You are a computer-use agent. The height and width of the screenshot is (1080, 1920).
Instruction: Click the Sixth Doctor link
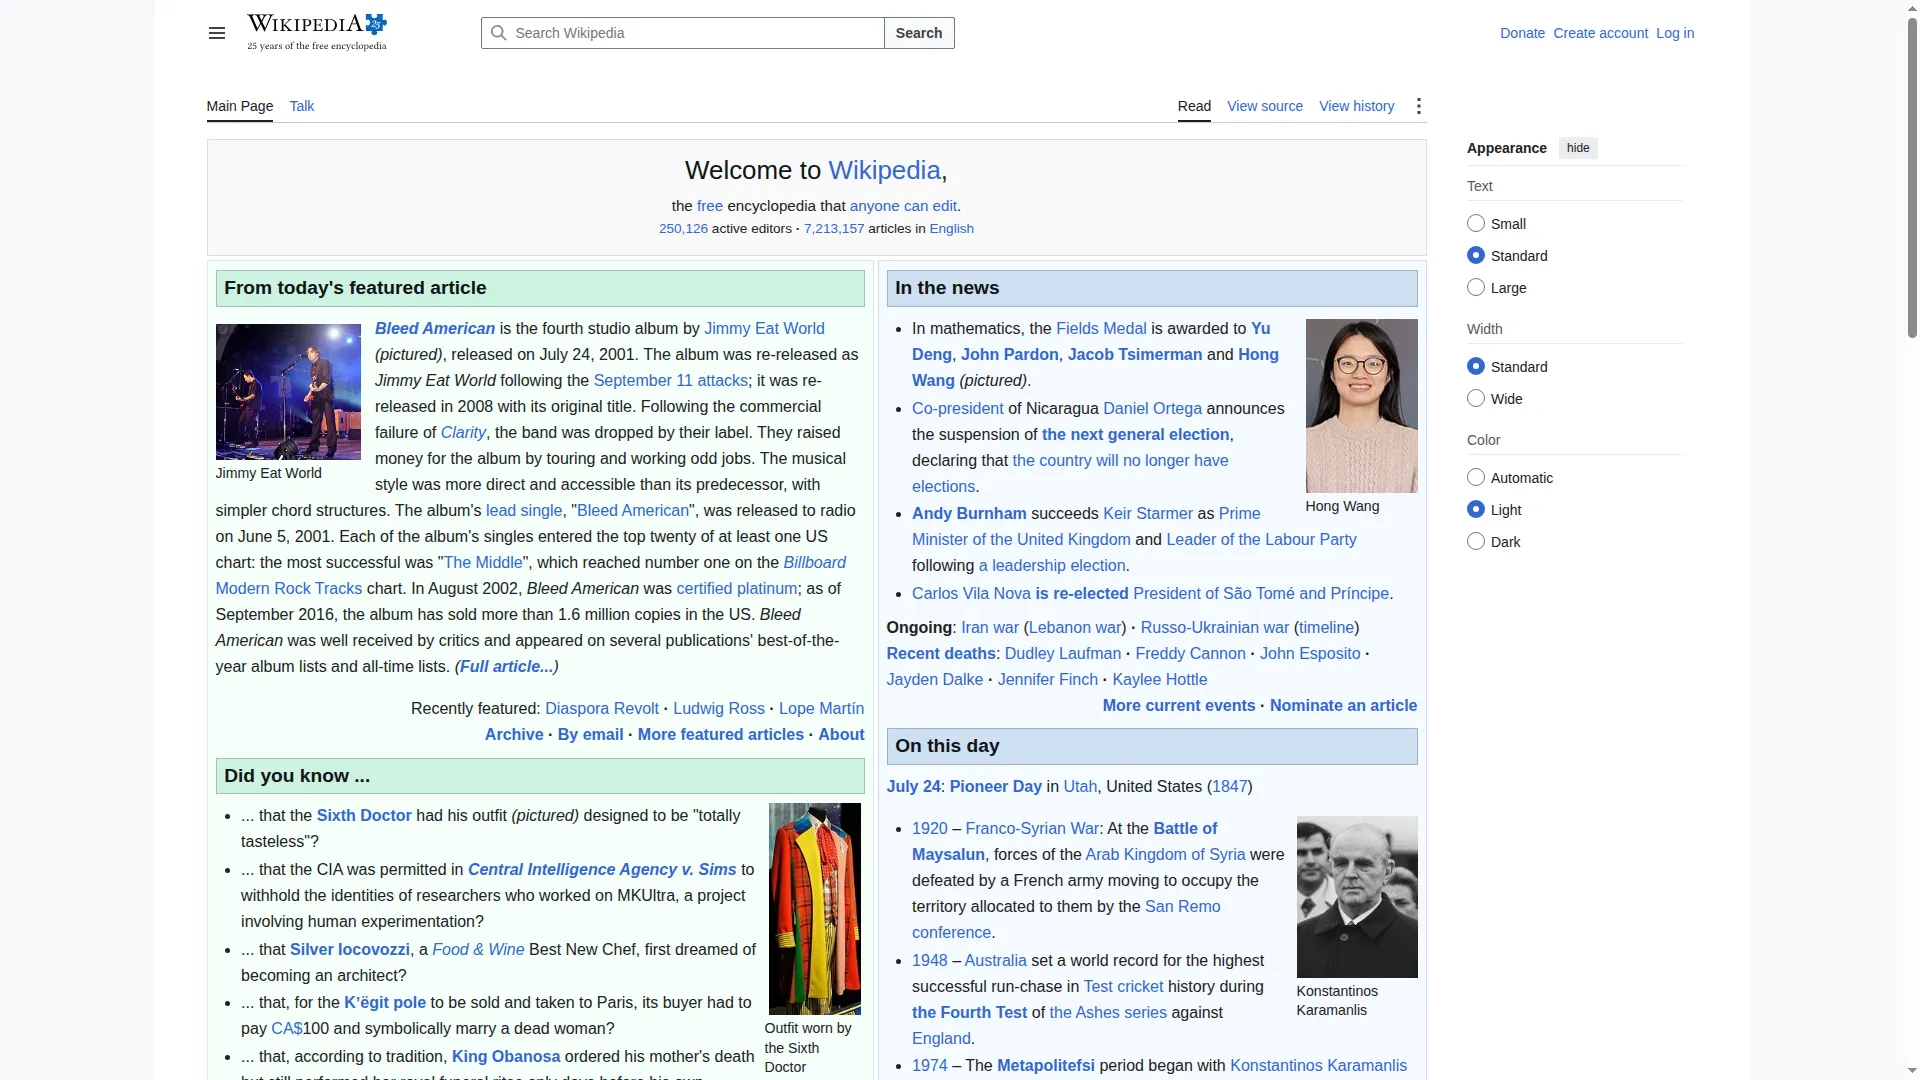pyautogui.click(x=364, y=815)
